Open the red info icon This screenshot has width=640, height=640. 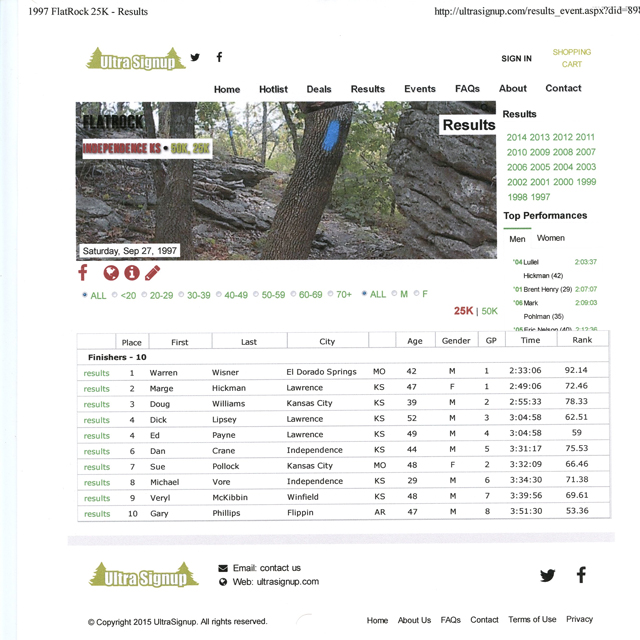[x=132, y=273]
